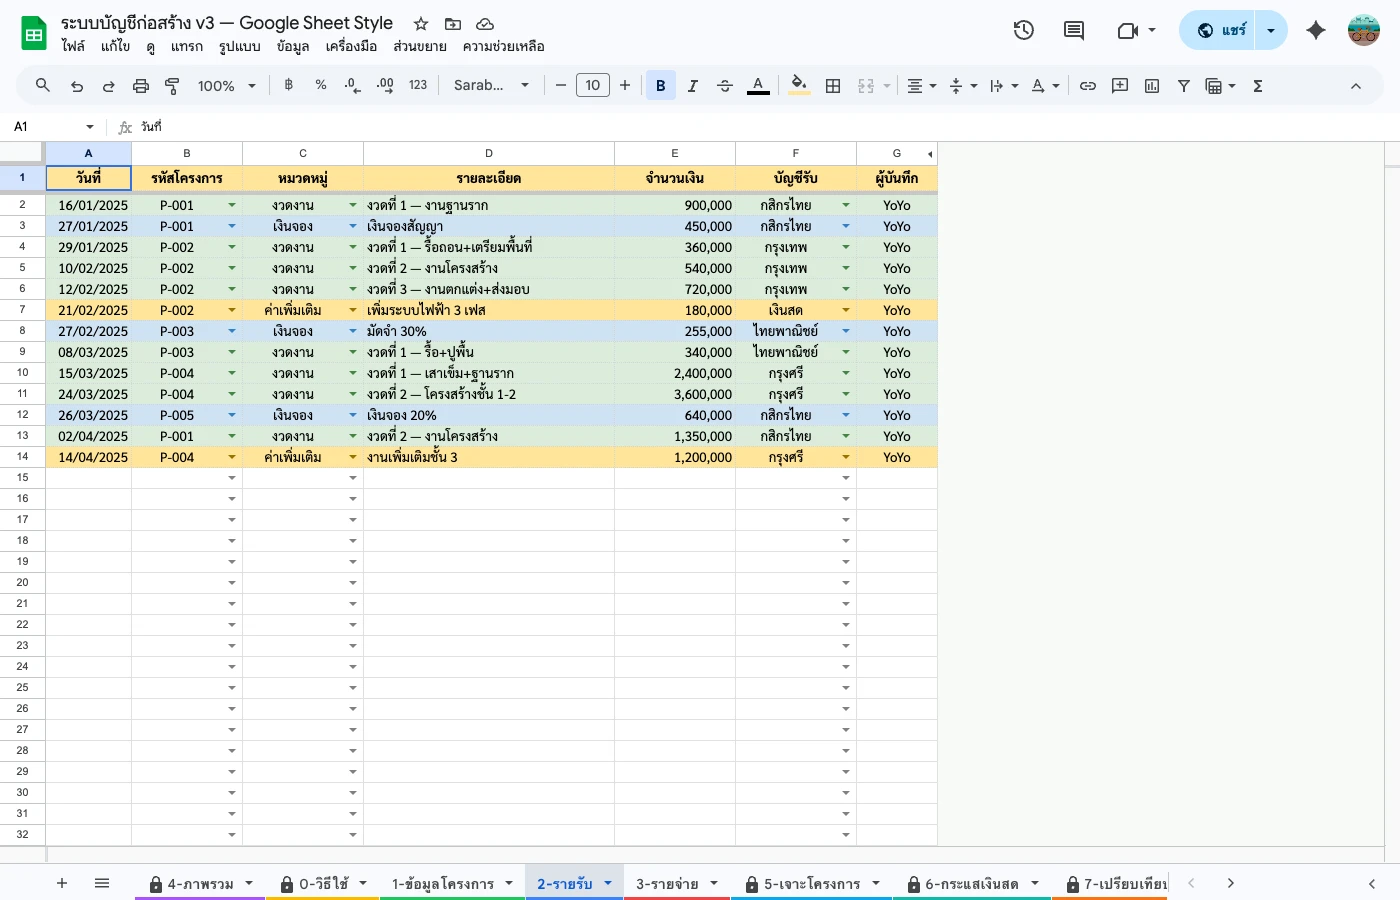
Task: Add a new sheet with the plus button
Action: pos(62,883)
